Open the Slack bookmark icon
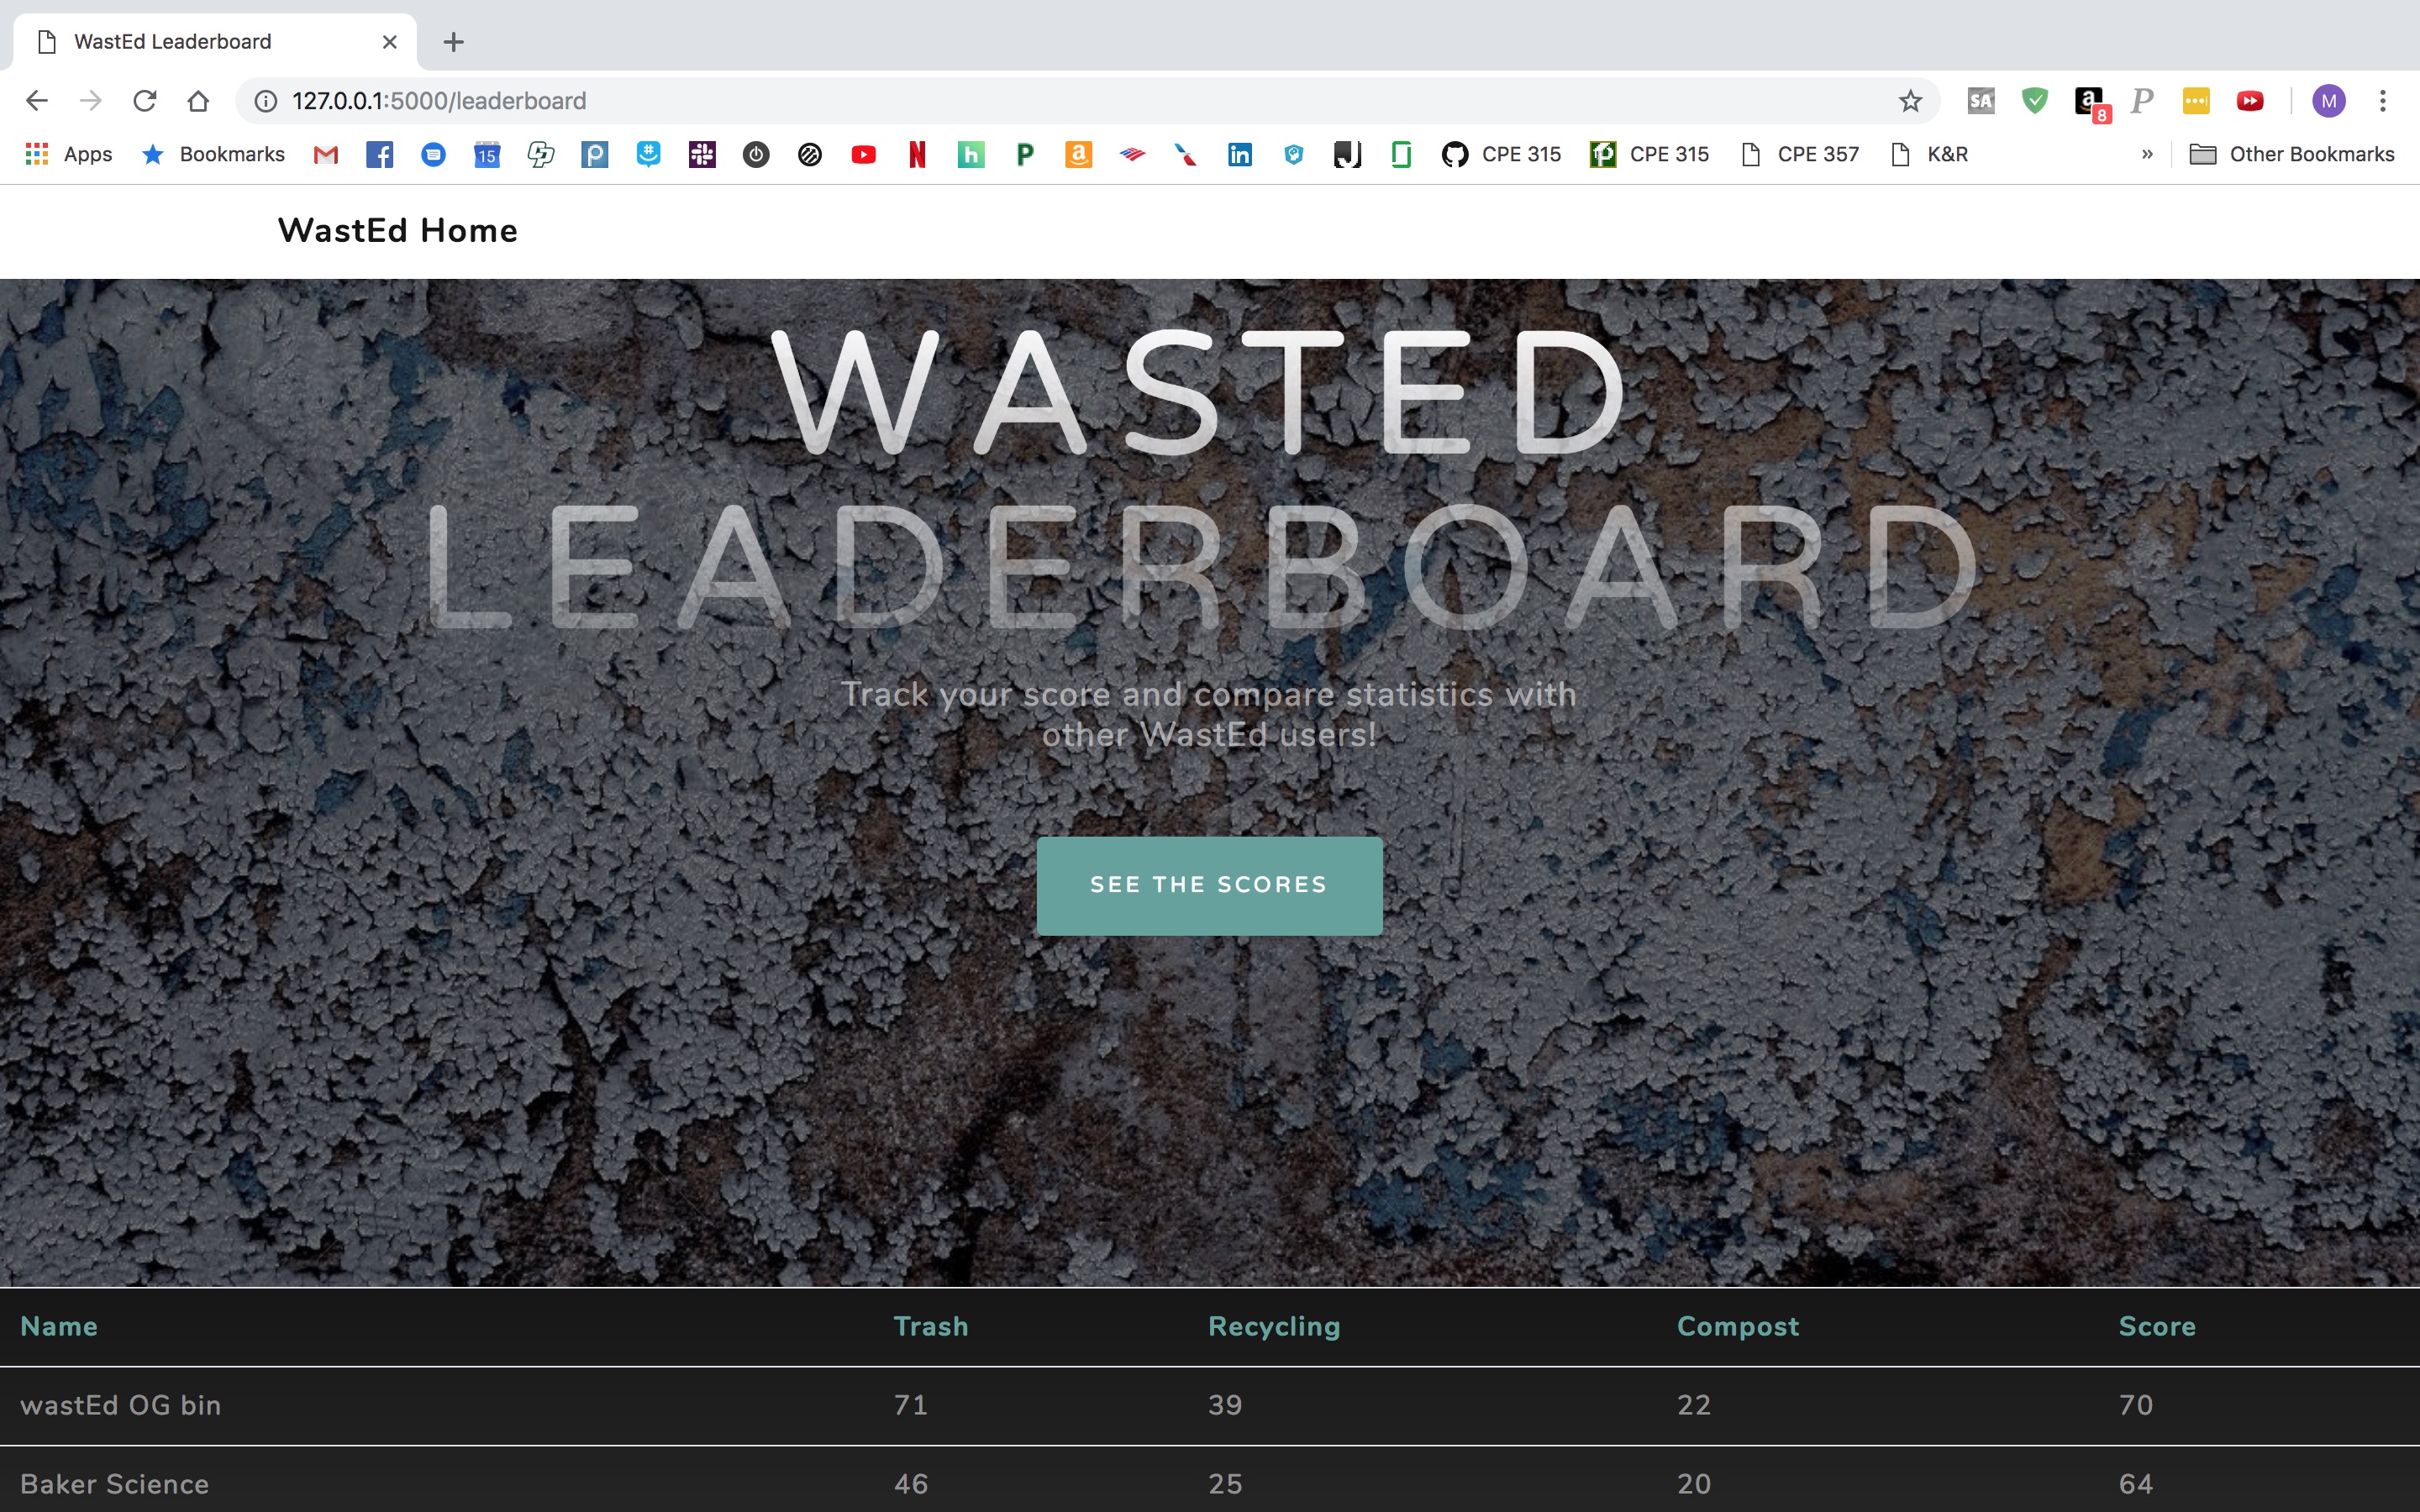This screenshot has height=1512, width=2420. pos(702,154)
